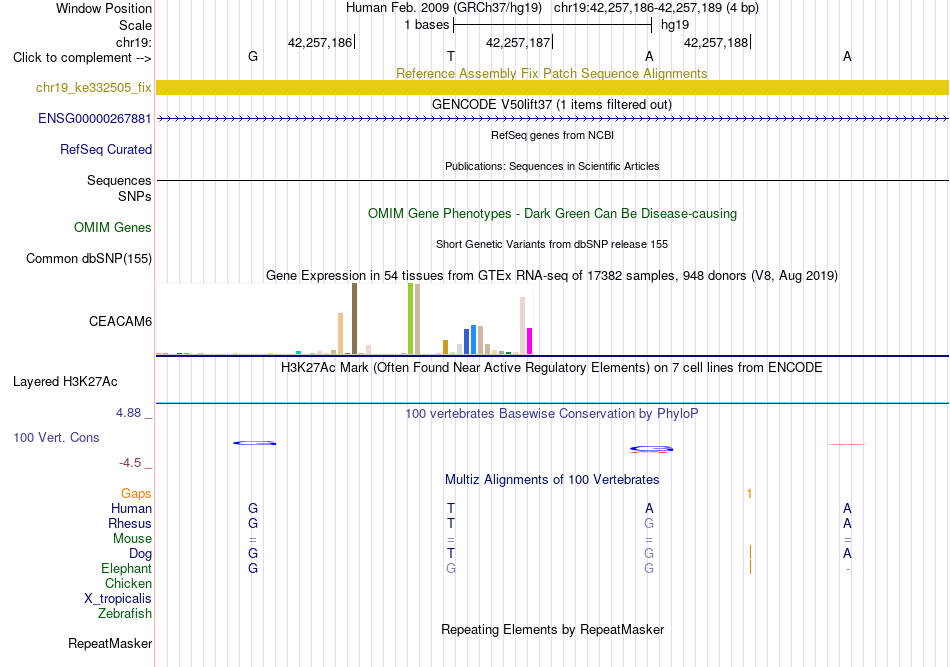The width and height of the screenshot is (950, 667).
Task: Click the G base in the Elephant row under T
Action: pos(451,569)
